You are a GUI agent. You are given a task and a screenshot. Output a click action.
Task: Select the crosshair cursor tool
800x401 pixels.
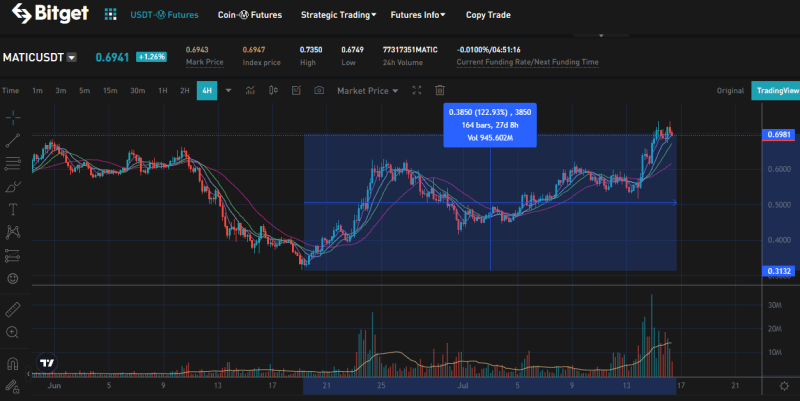pos(13,118)
